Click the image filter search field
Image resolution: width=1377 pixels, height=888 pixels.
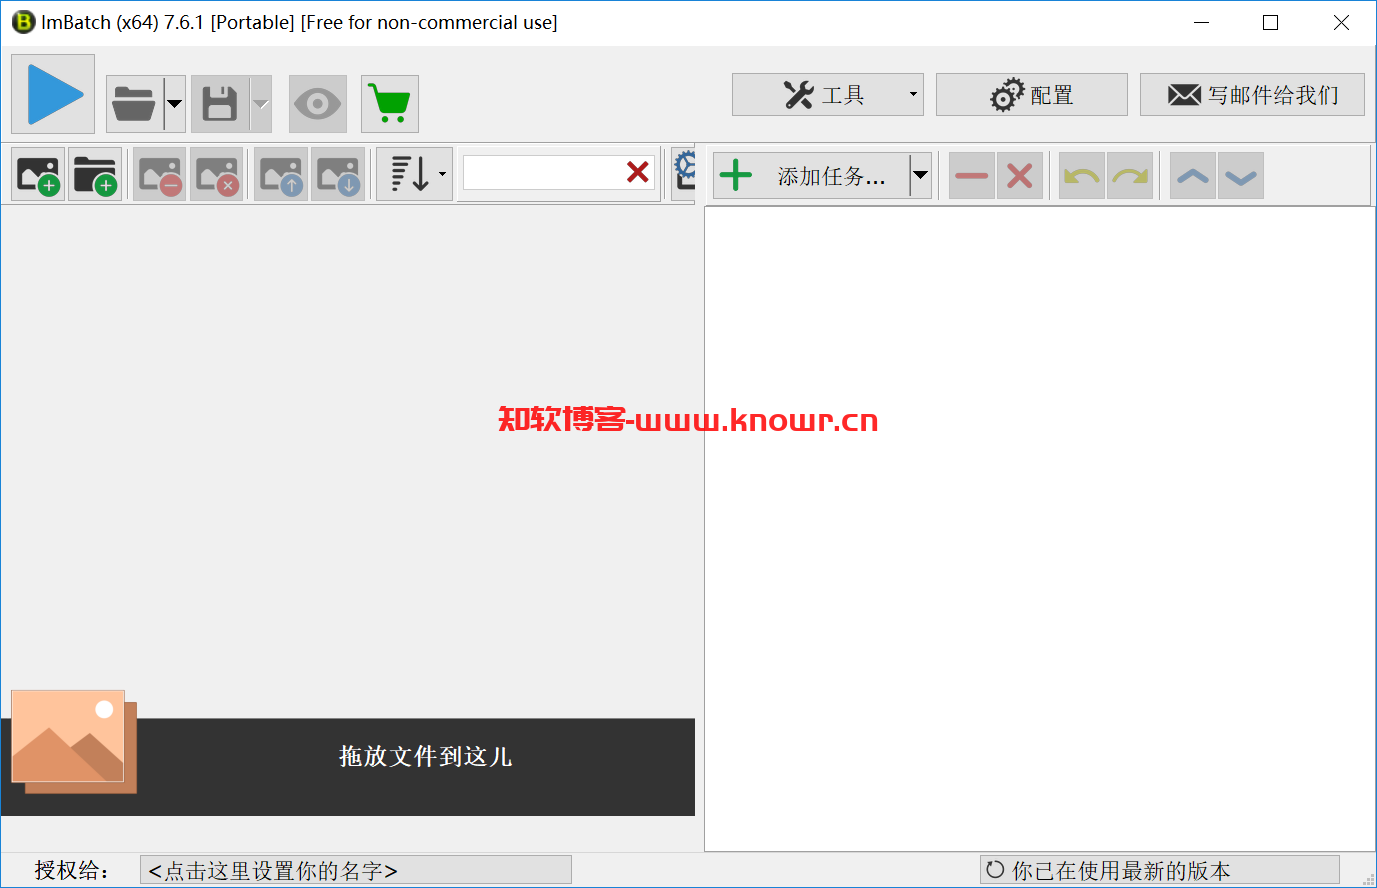(541, 173)
